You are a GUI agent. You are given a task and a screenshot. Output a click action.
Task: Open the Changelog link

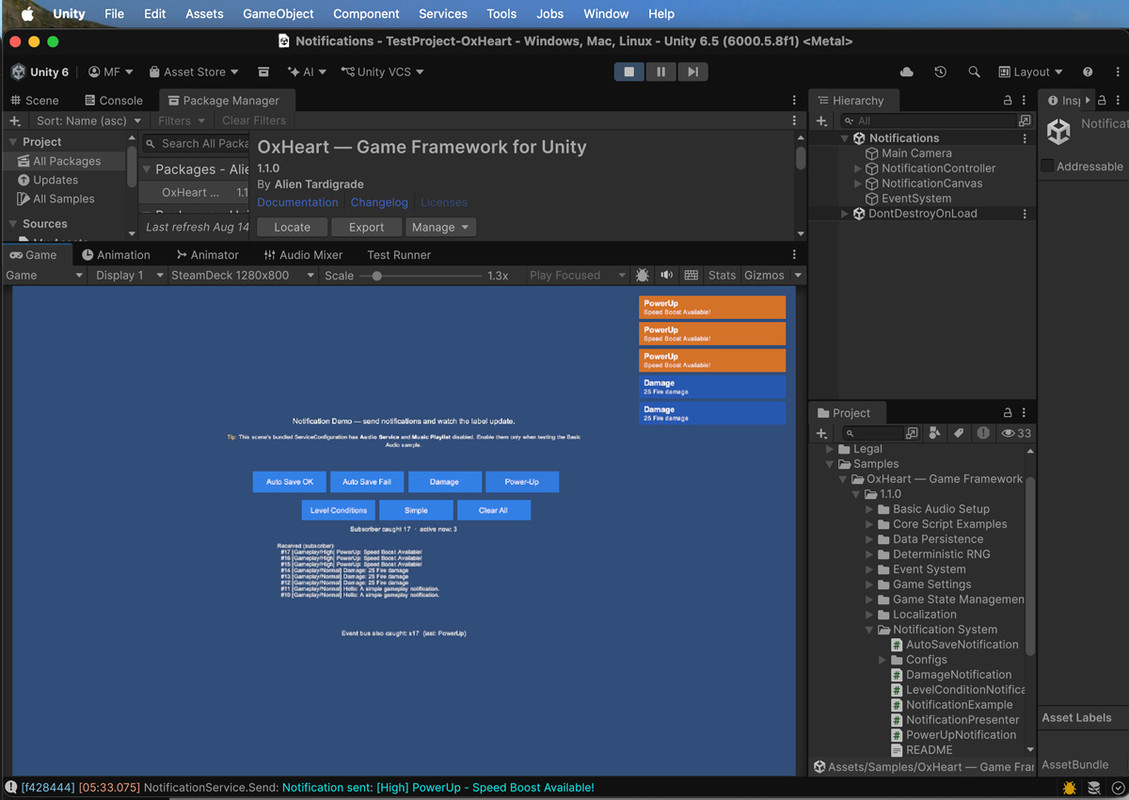coord(379,202)
